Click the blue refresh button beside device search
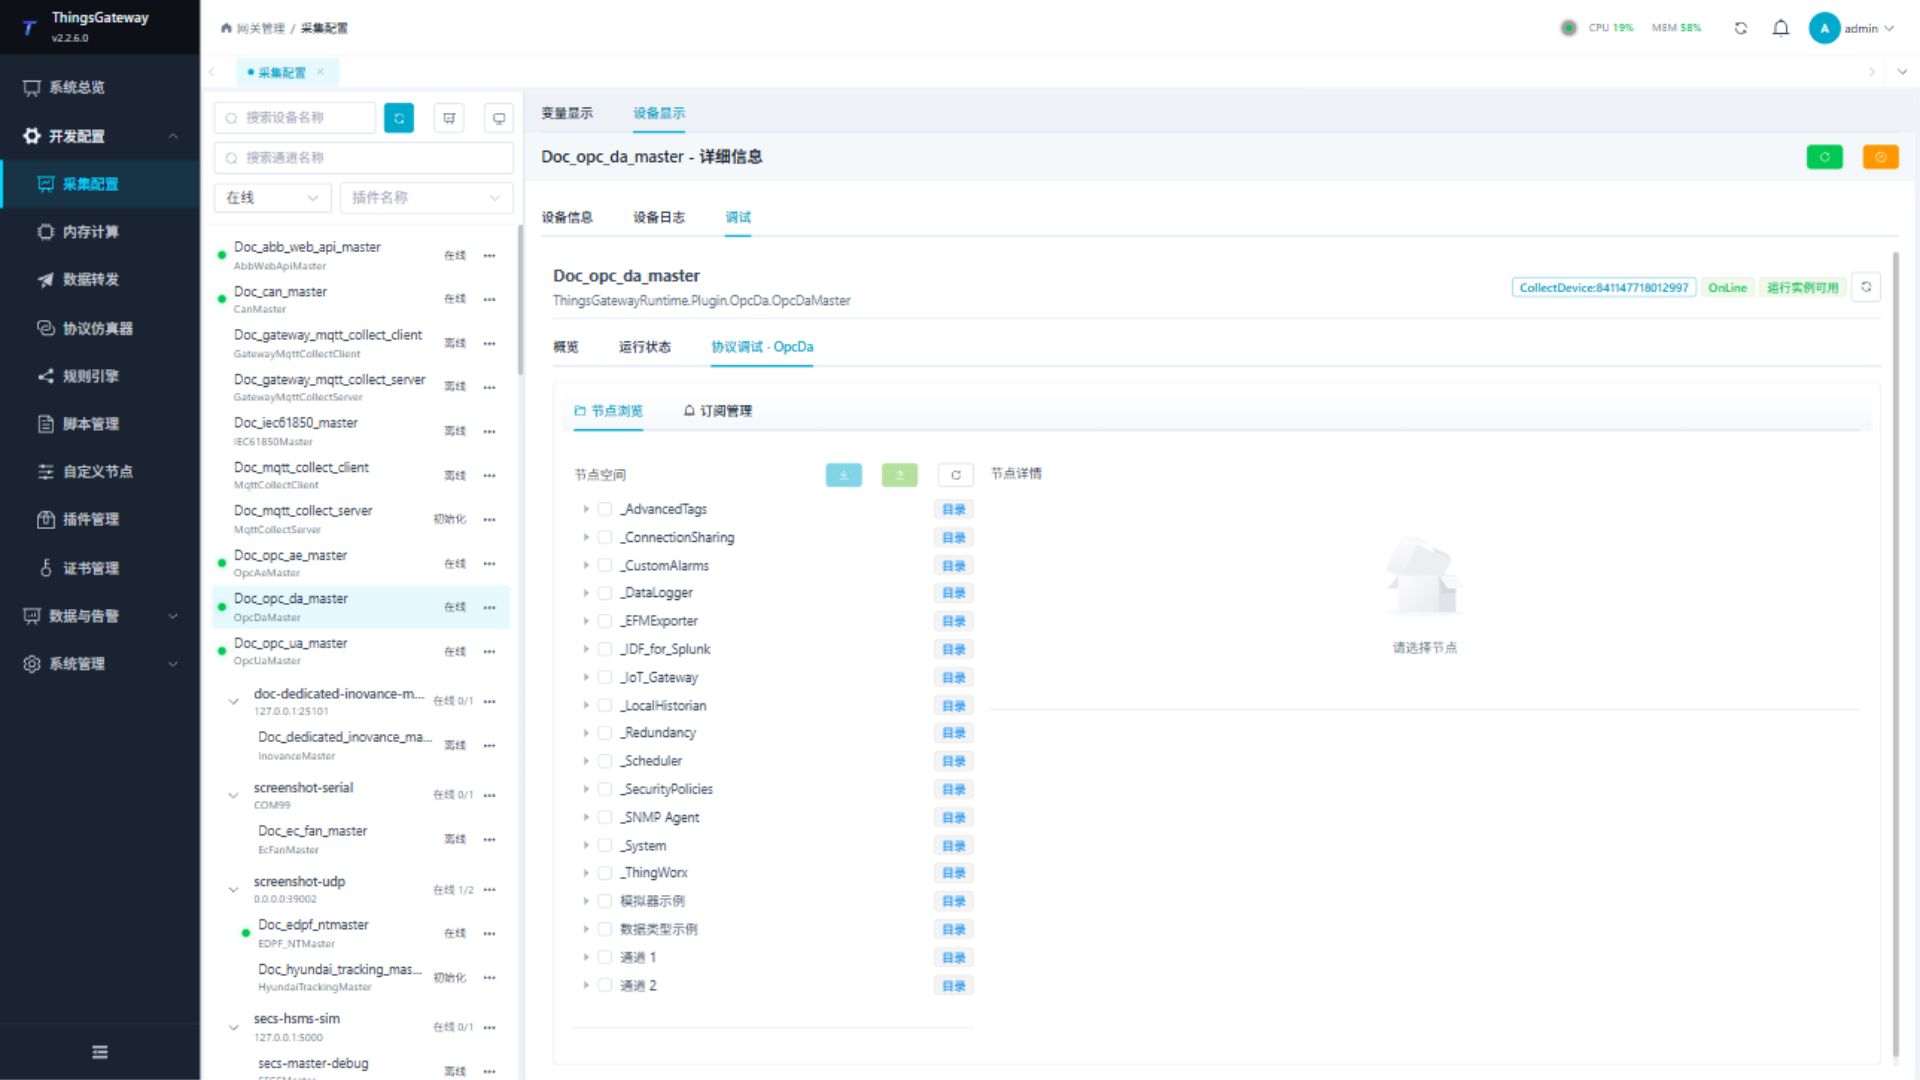1920x1080 pixels. [x=399, y=118]
